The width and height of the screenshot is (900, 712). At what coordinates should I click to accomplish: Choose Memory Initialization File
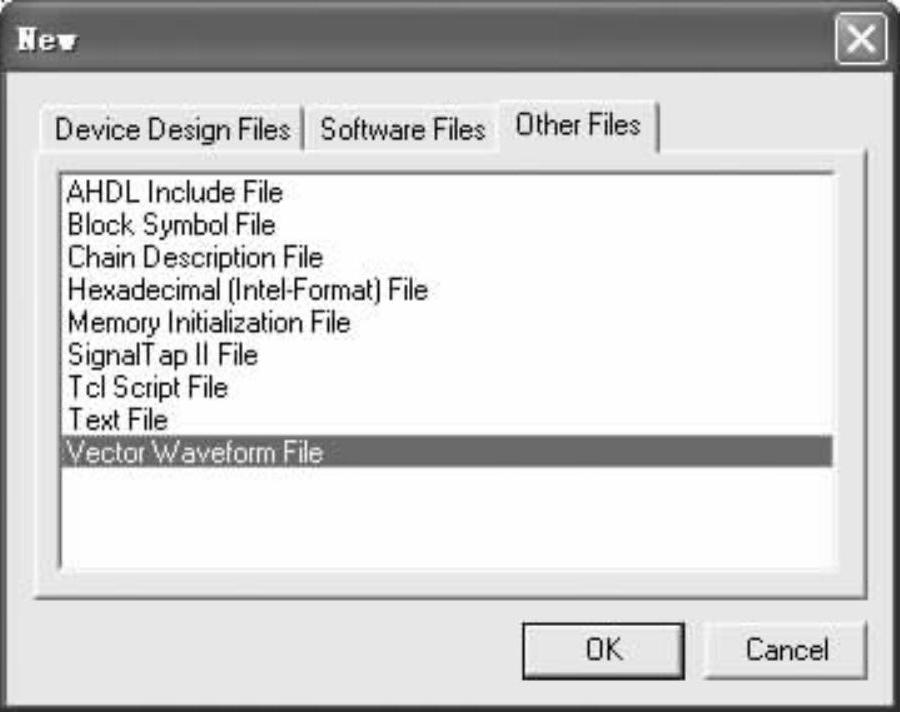coord(208,323)
